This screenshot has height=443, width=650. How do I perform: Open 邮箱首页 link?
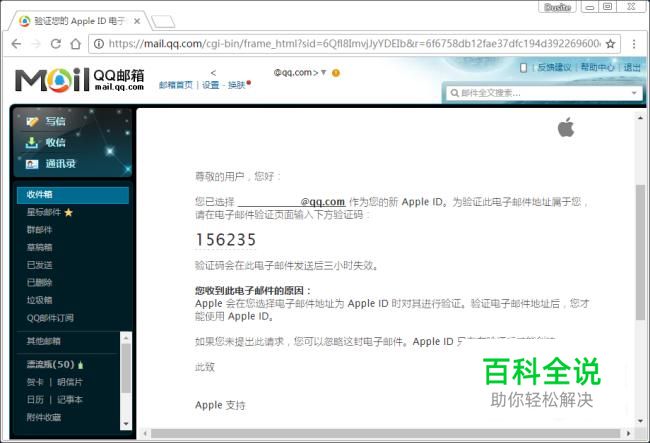pyautogui.click(x=176, y=85)
